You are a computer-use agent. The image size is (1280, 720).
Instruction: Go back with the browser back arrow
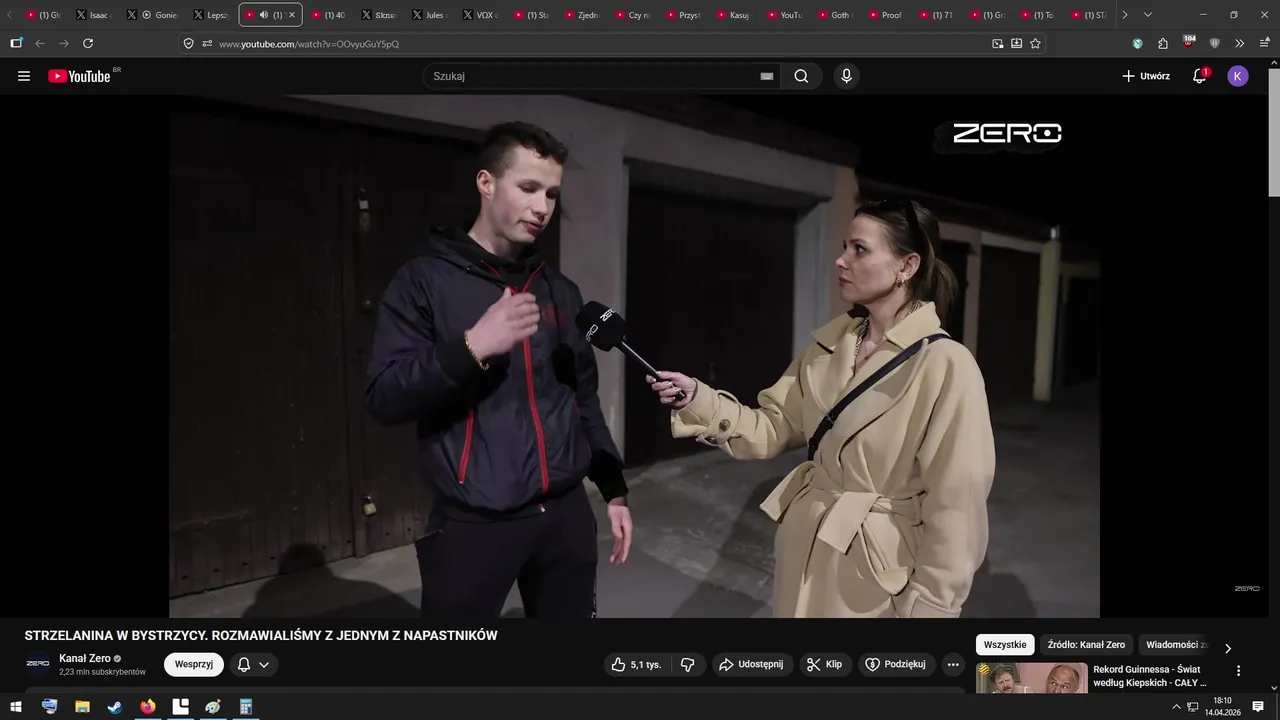click(x=40, y=43)
